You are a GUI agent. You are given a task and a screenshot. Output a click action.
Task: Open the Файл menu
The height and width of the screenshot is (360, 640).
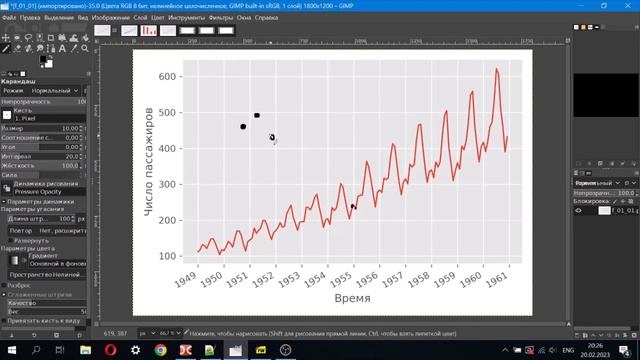coord(9,18)
